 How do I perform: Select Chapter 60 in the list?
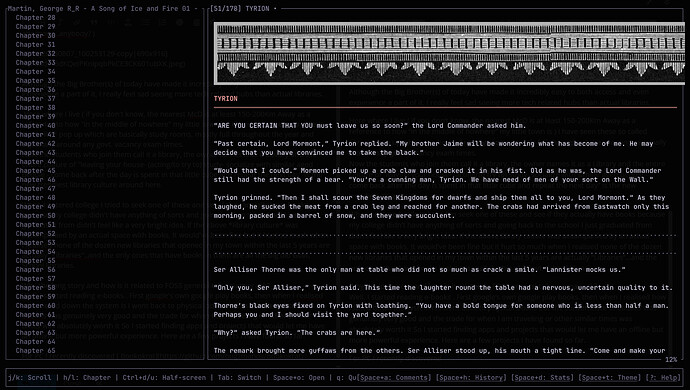(36, 305)
